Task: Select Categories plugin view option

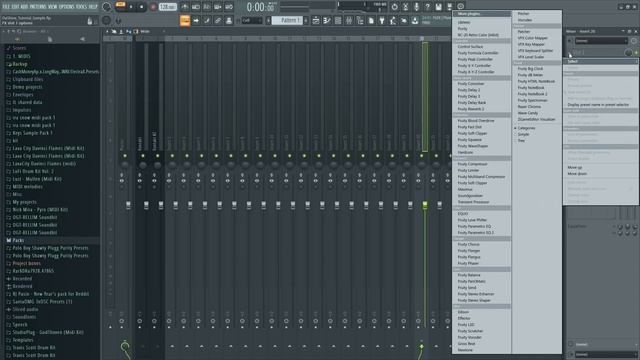Action: click(x=526, y=128)
